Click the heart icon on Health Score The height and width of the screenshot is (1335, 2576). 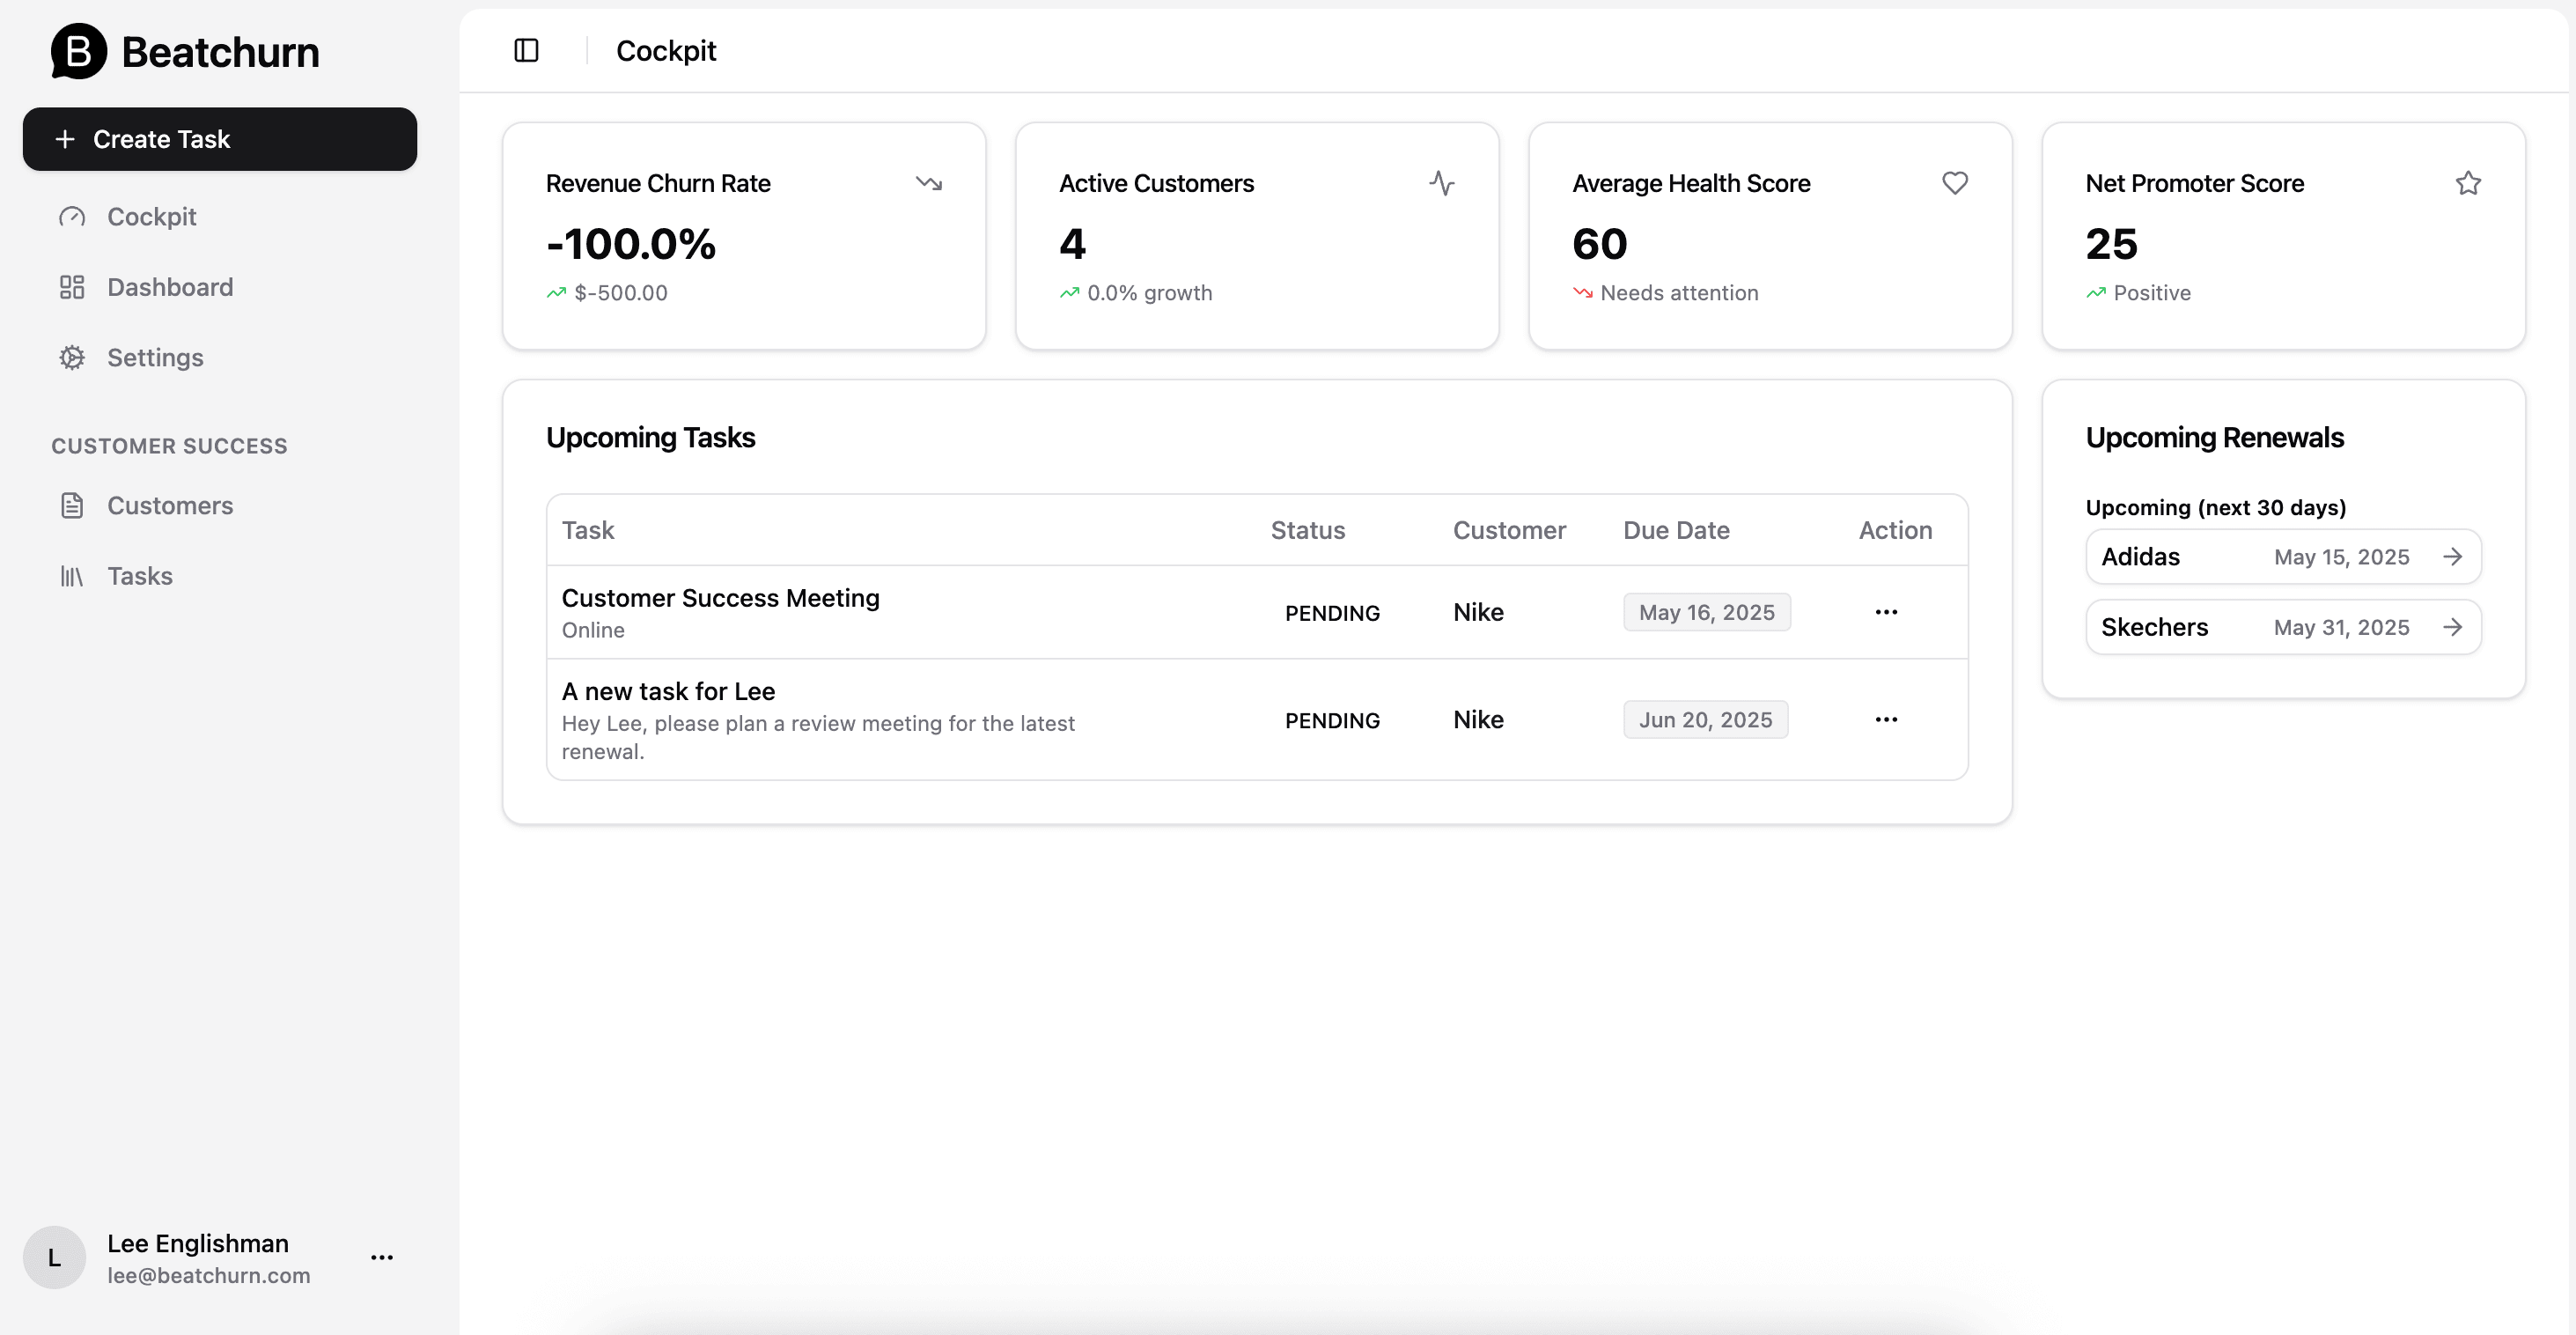pos(1954,183)
